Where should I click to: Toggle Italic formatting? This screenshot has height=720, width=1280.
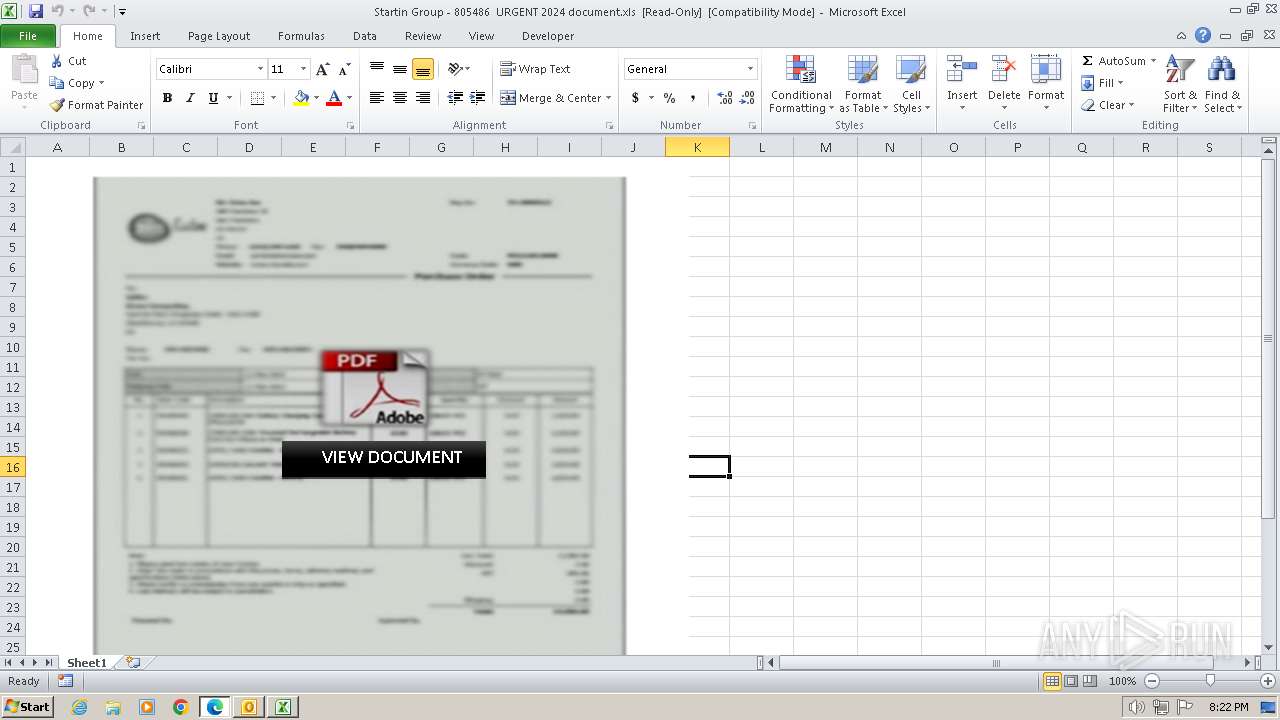190,98
